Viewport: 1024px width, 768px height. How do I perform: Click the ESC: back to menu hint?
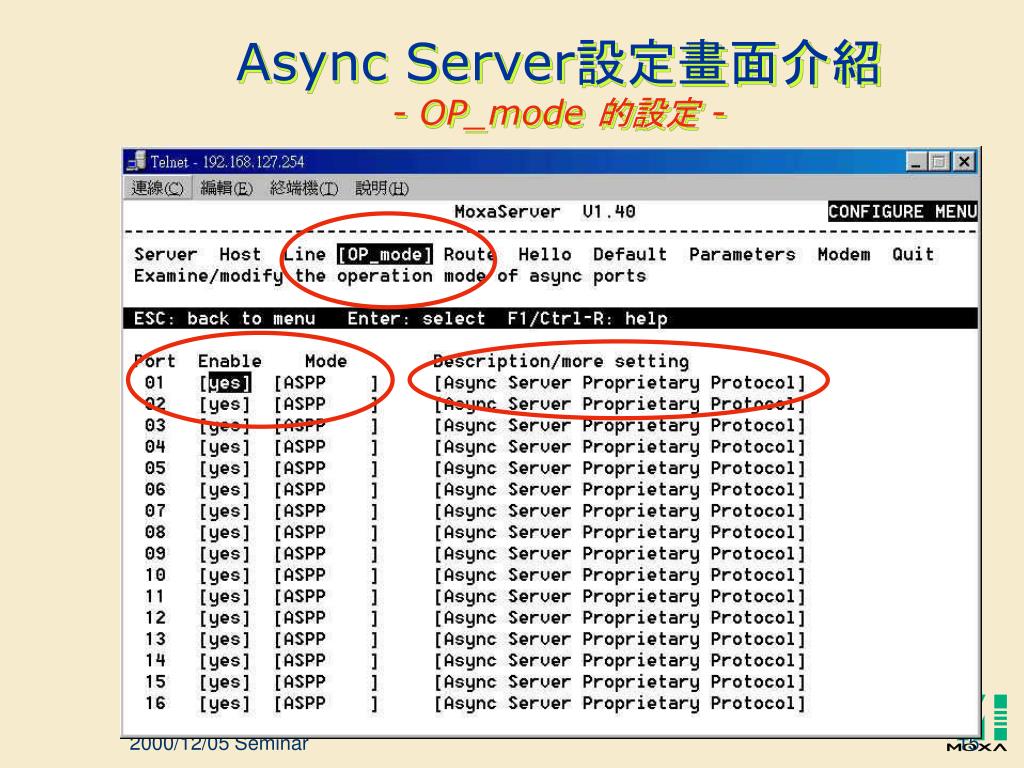tap(225, 319)
